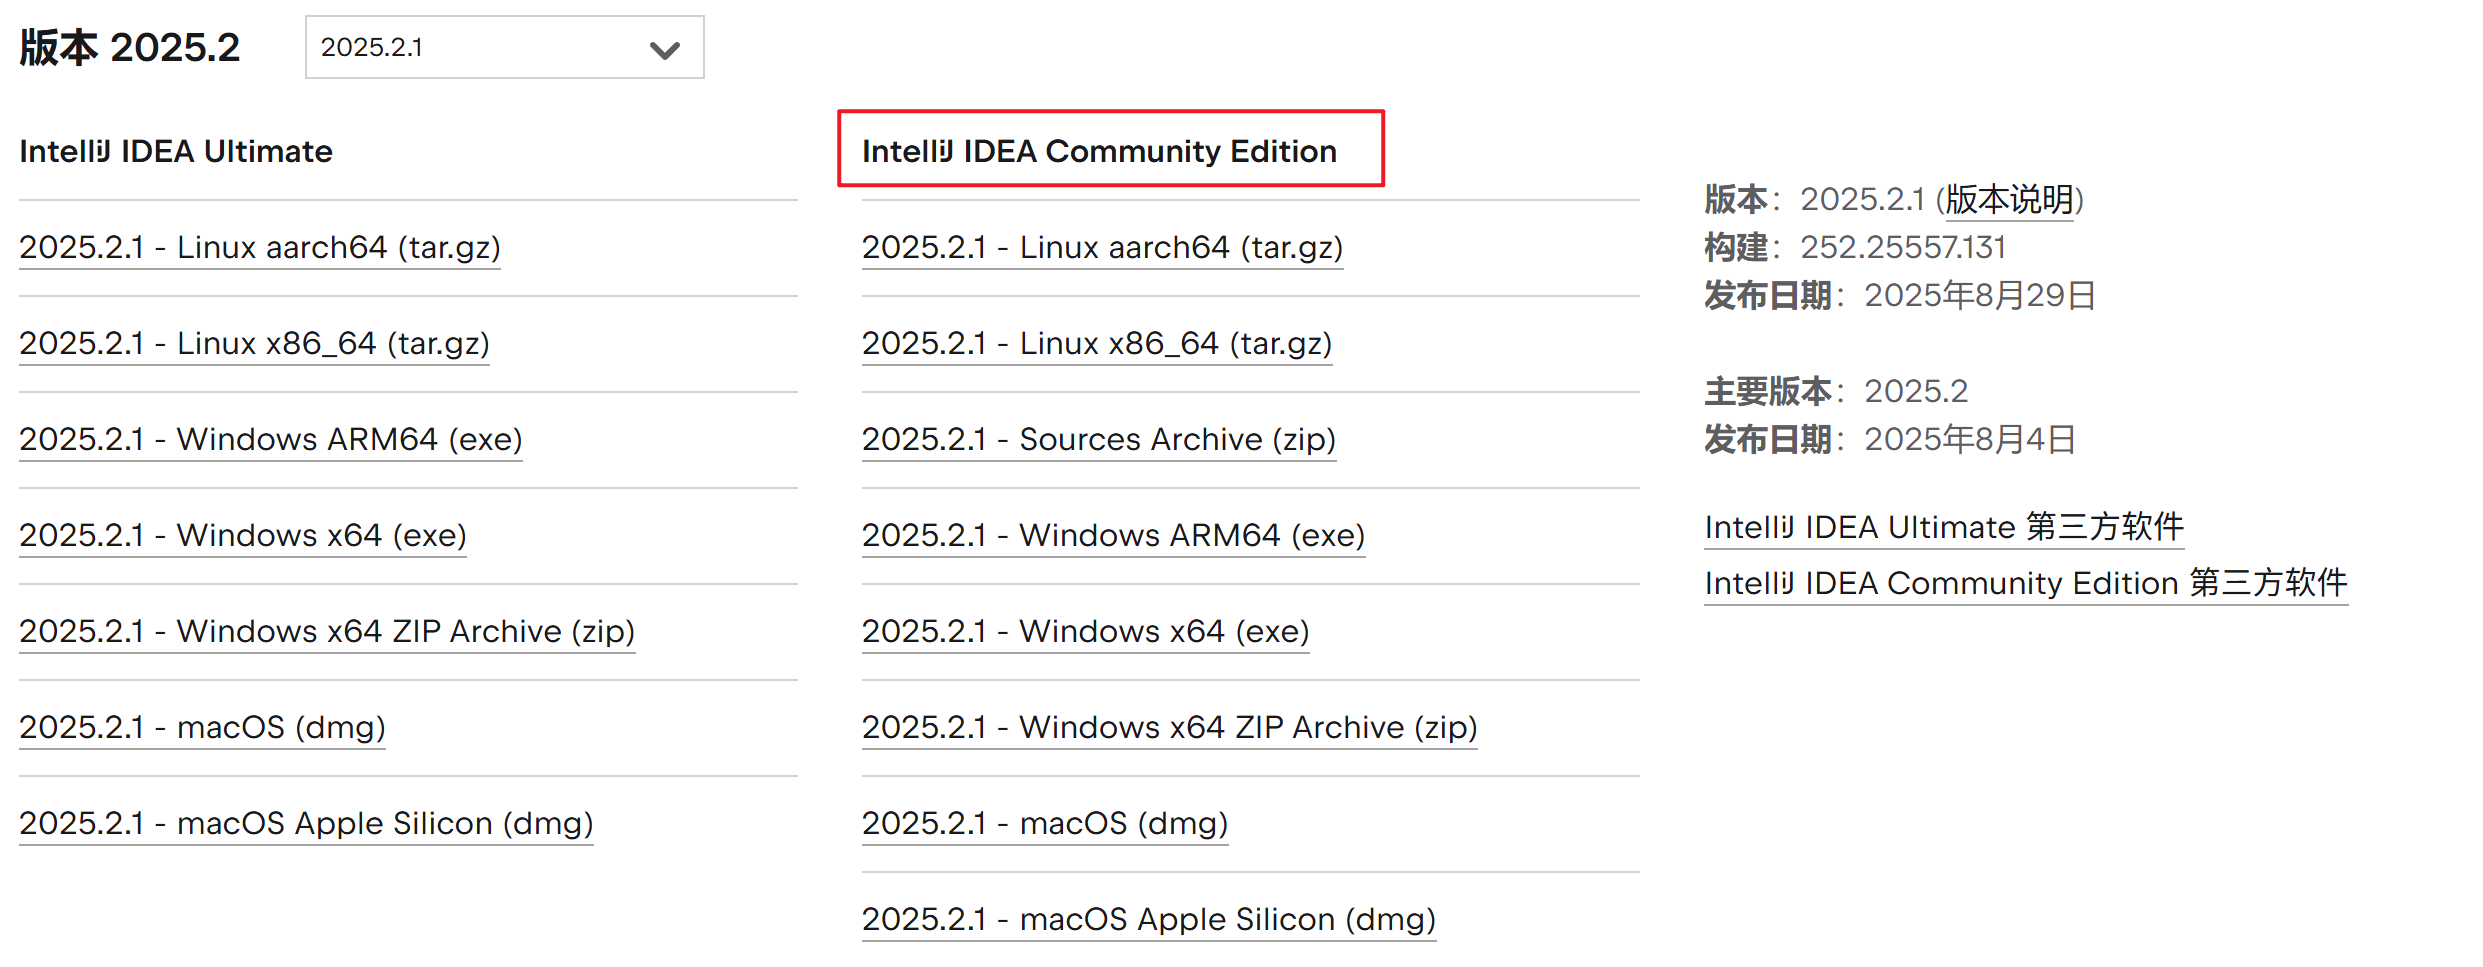The height and width of the screenshot is (967, 2483).
Task: Download Ultimate Windows ARM64 exe
Action: (x=270, y=439)
